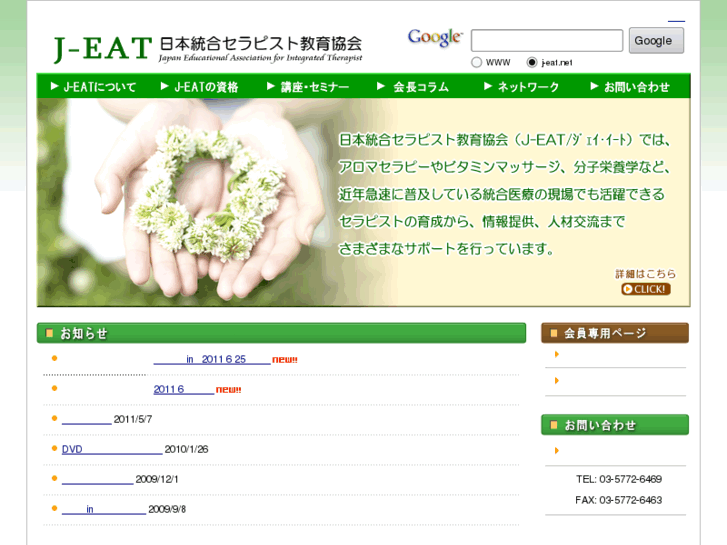727x545 pixels.
Task: Open the news link containing 'in 2011 6 25'
Action: coord(212,359)
